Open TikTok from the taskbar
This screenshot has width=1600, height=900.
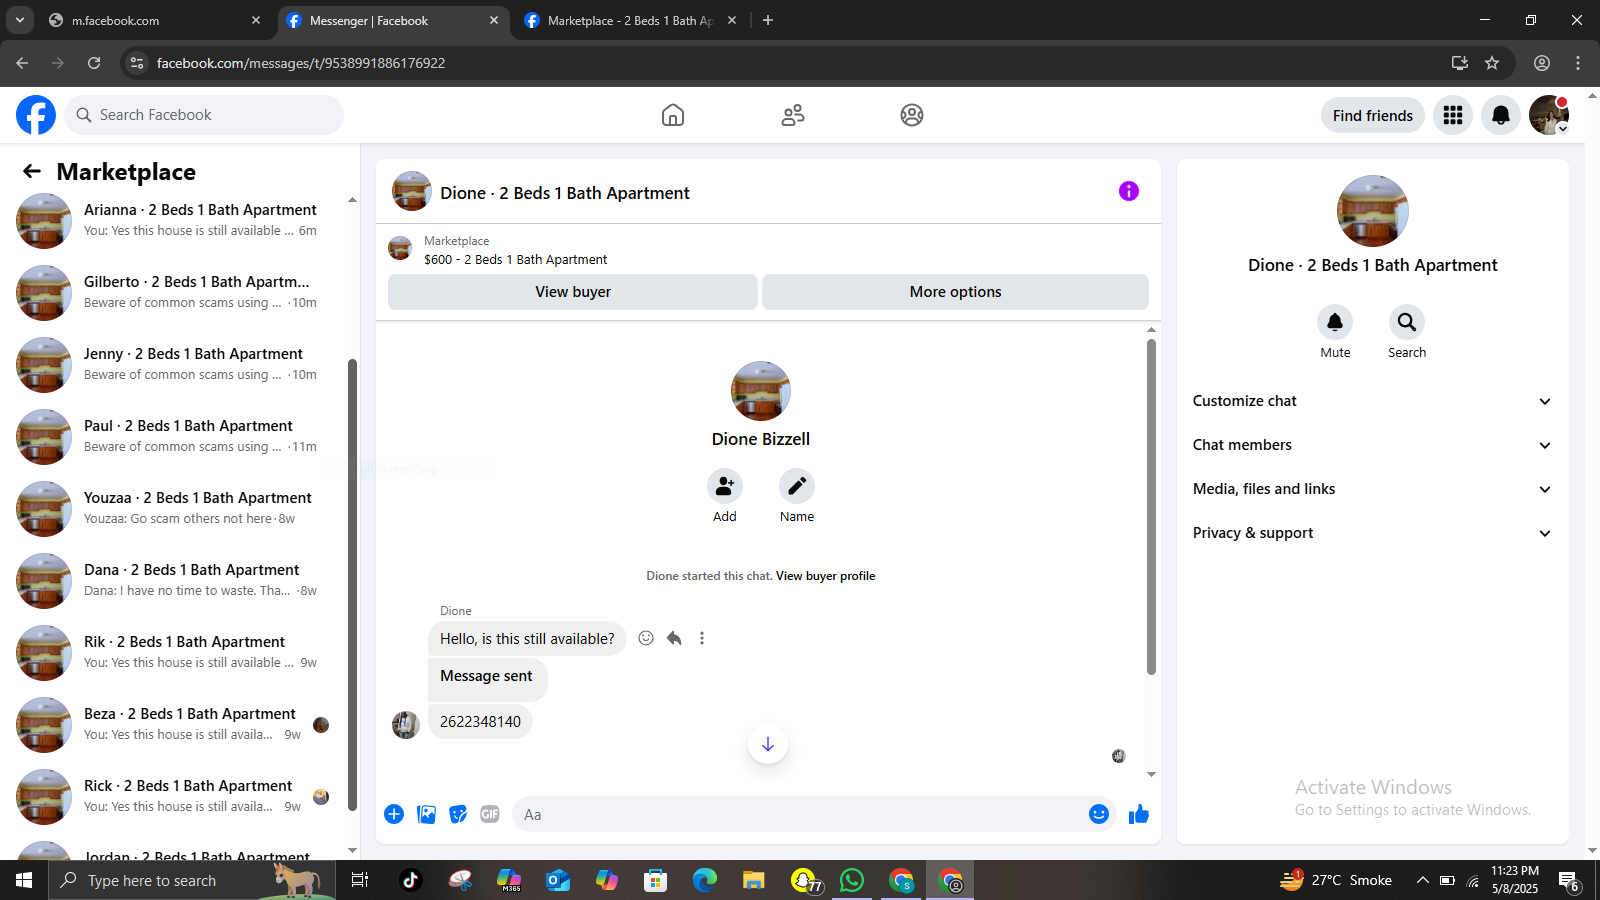pyautogui.click(x=410, y=880)
